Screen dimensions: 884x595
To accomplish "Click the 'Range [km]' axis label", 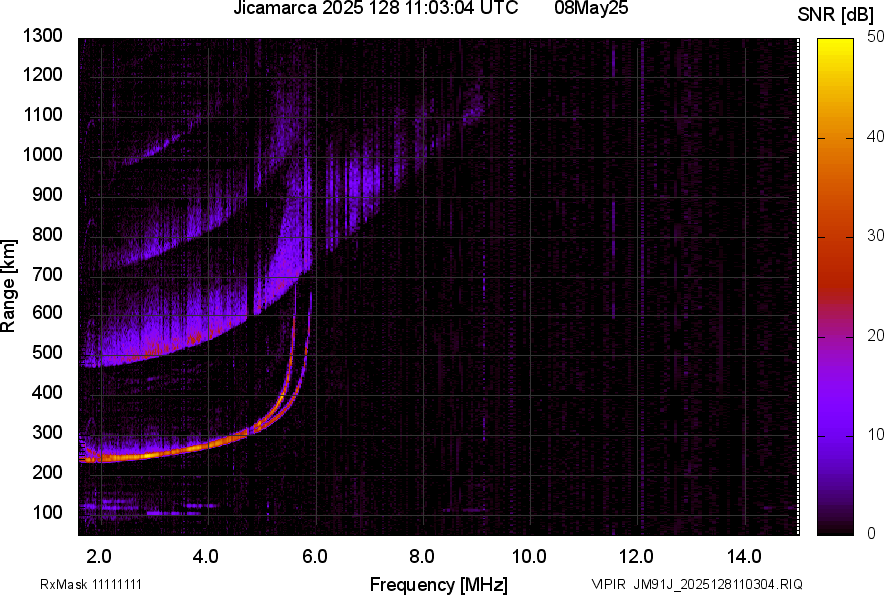I will pos(8,286).
